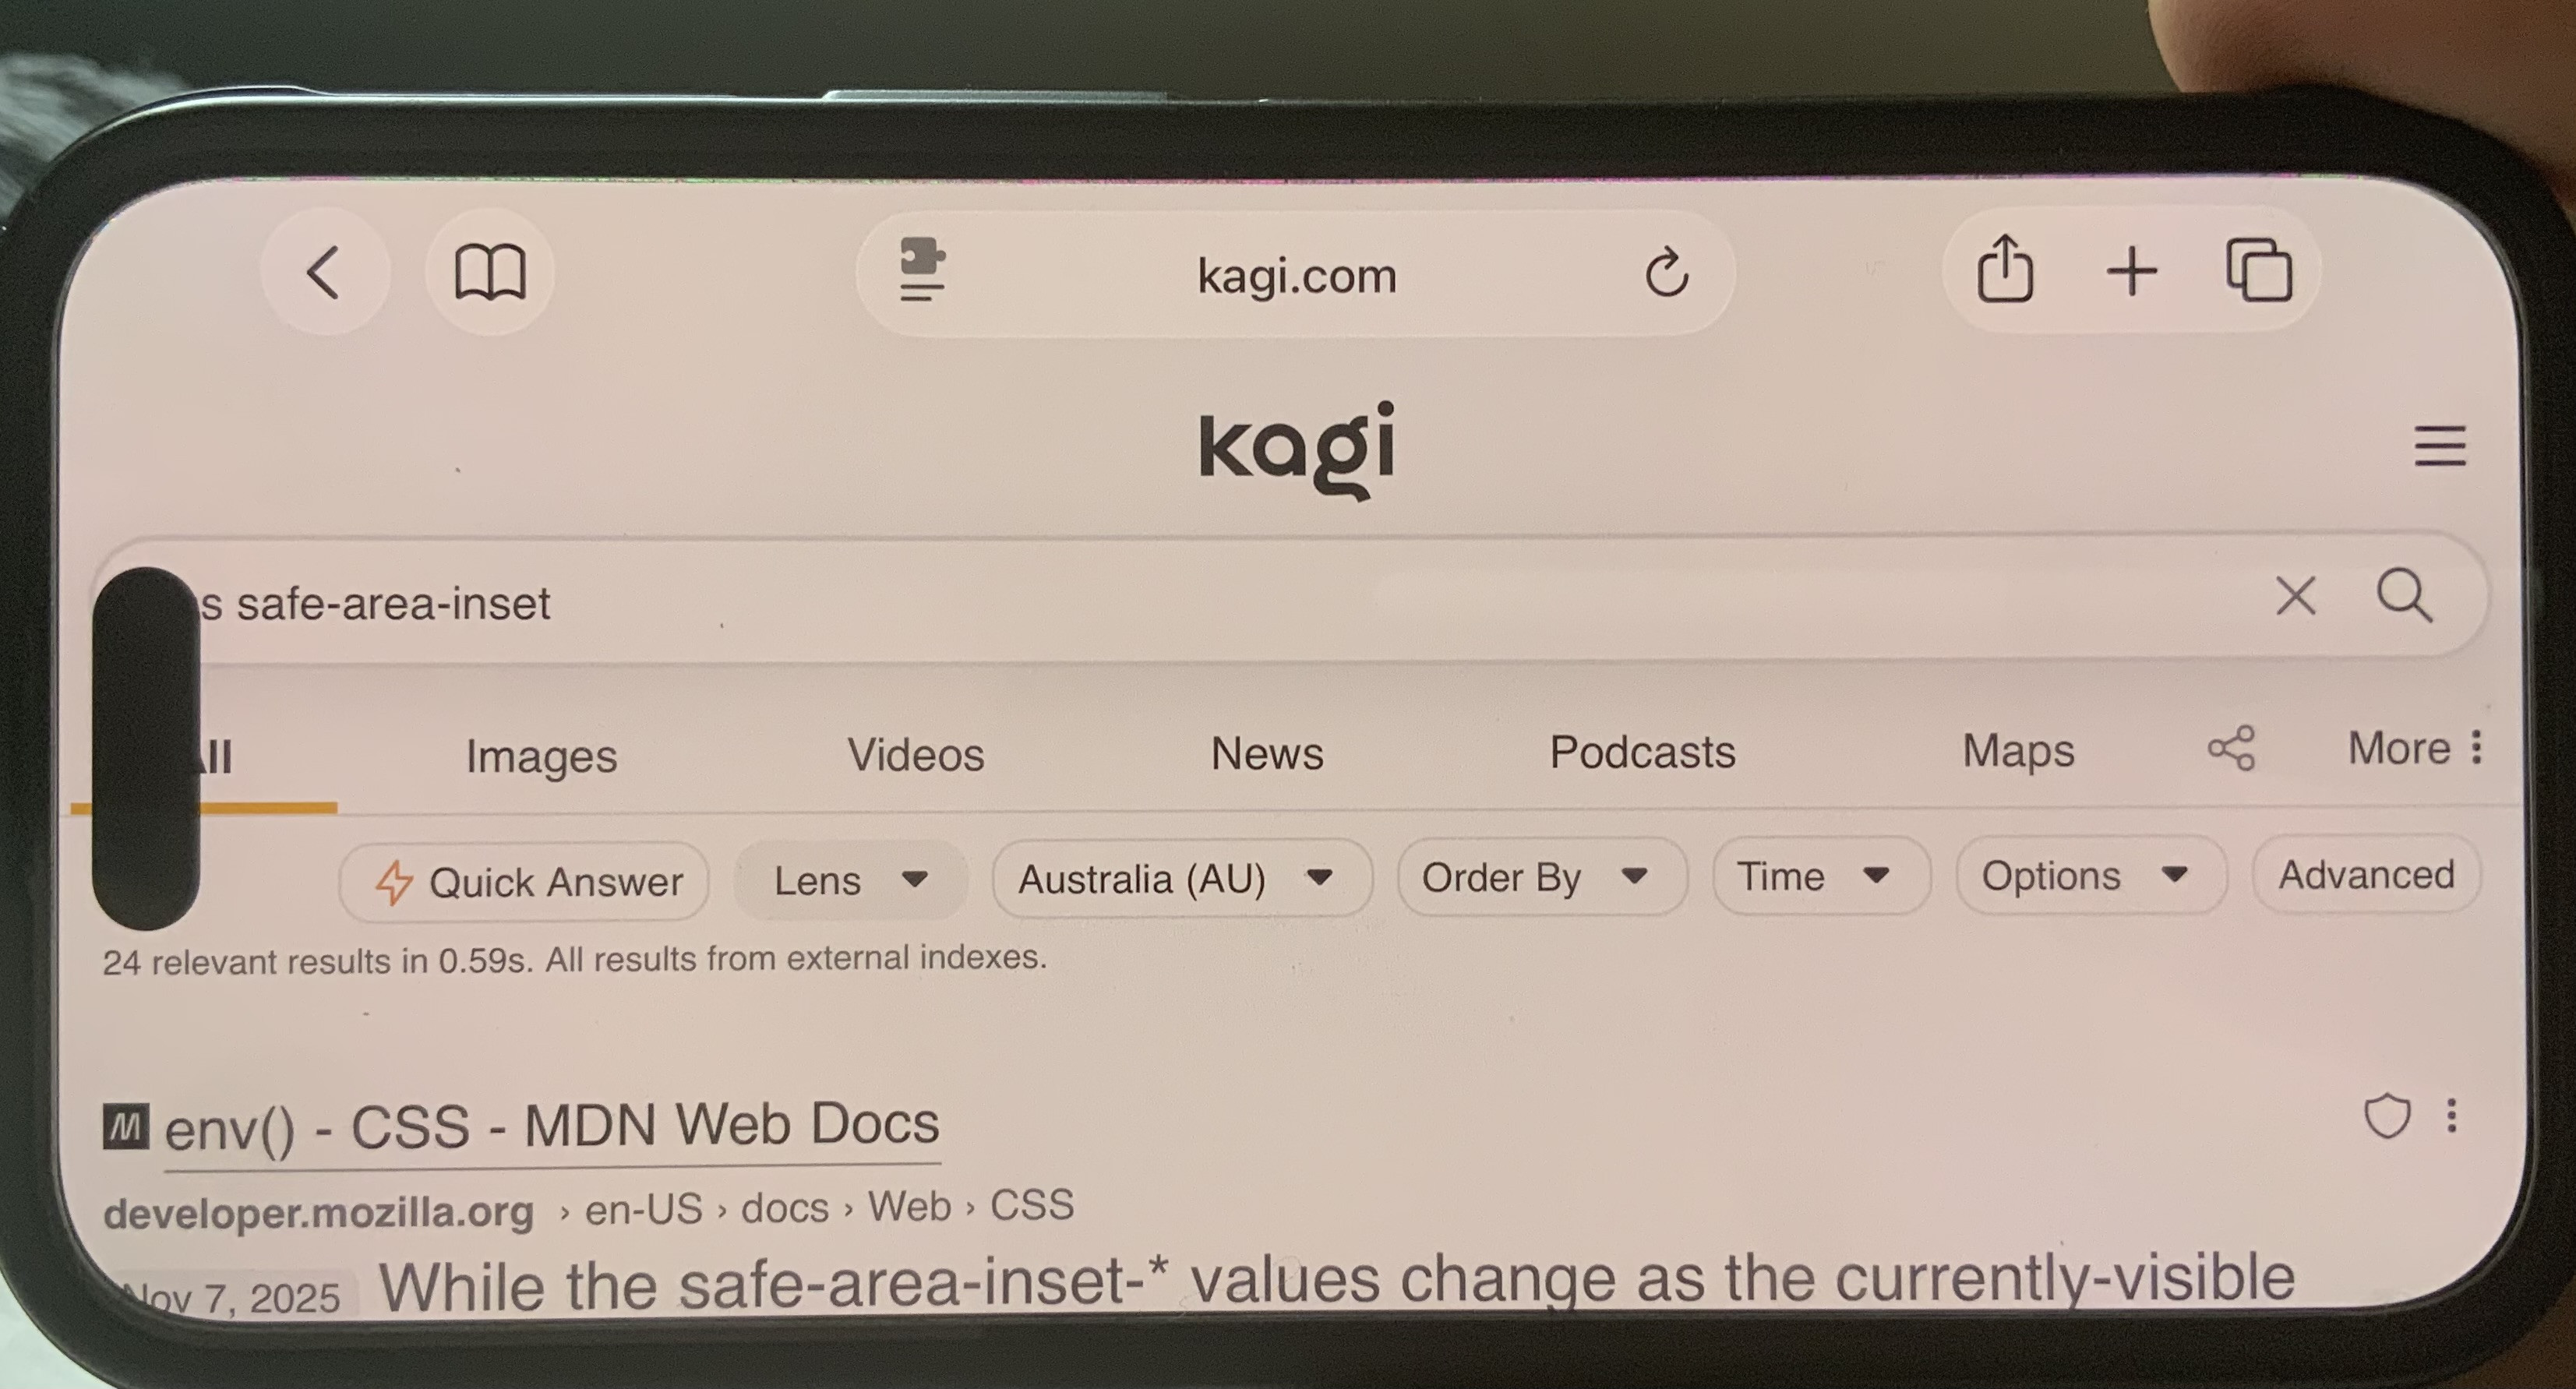This screenshot has width=2576, height=1389.
Task: Open Safari share sheet icon
Action: (2005, 268)
